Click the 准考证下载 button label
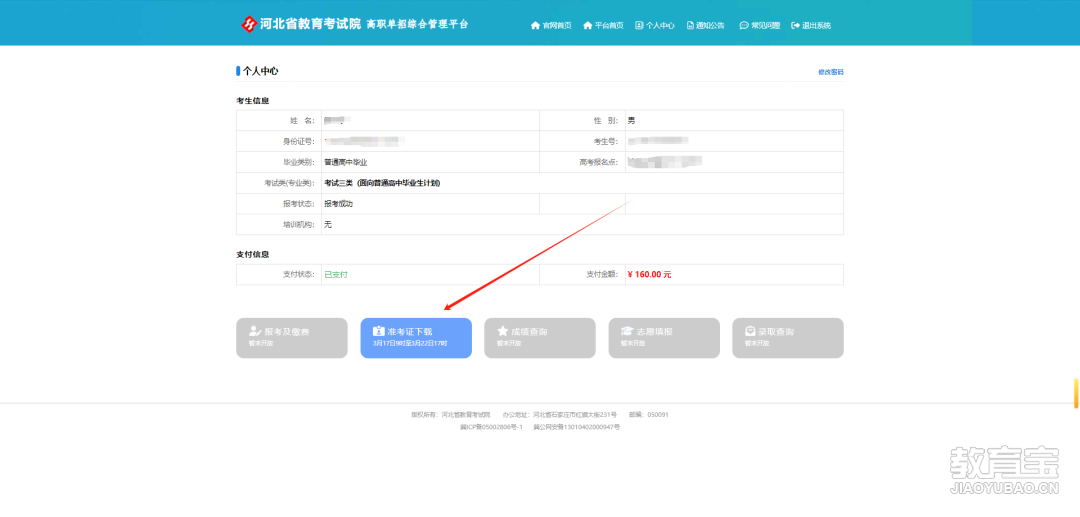 410,332
